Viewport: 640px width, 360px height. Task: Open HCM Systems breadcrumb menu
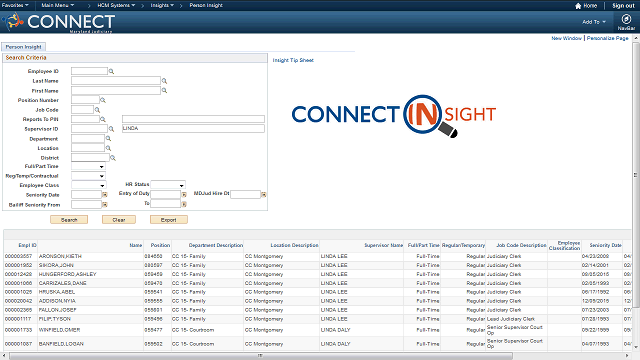coord(116,5)
